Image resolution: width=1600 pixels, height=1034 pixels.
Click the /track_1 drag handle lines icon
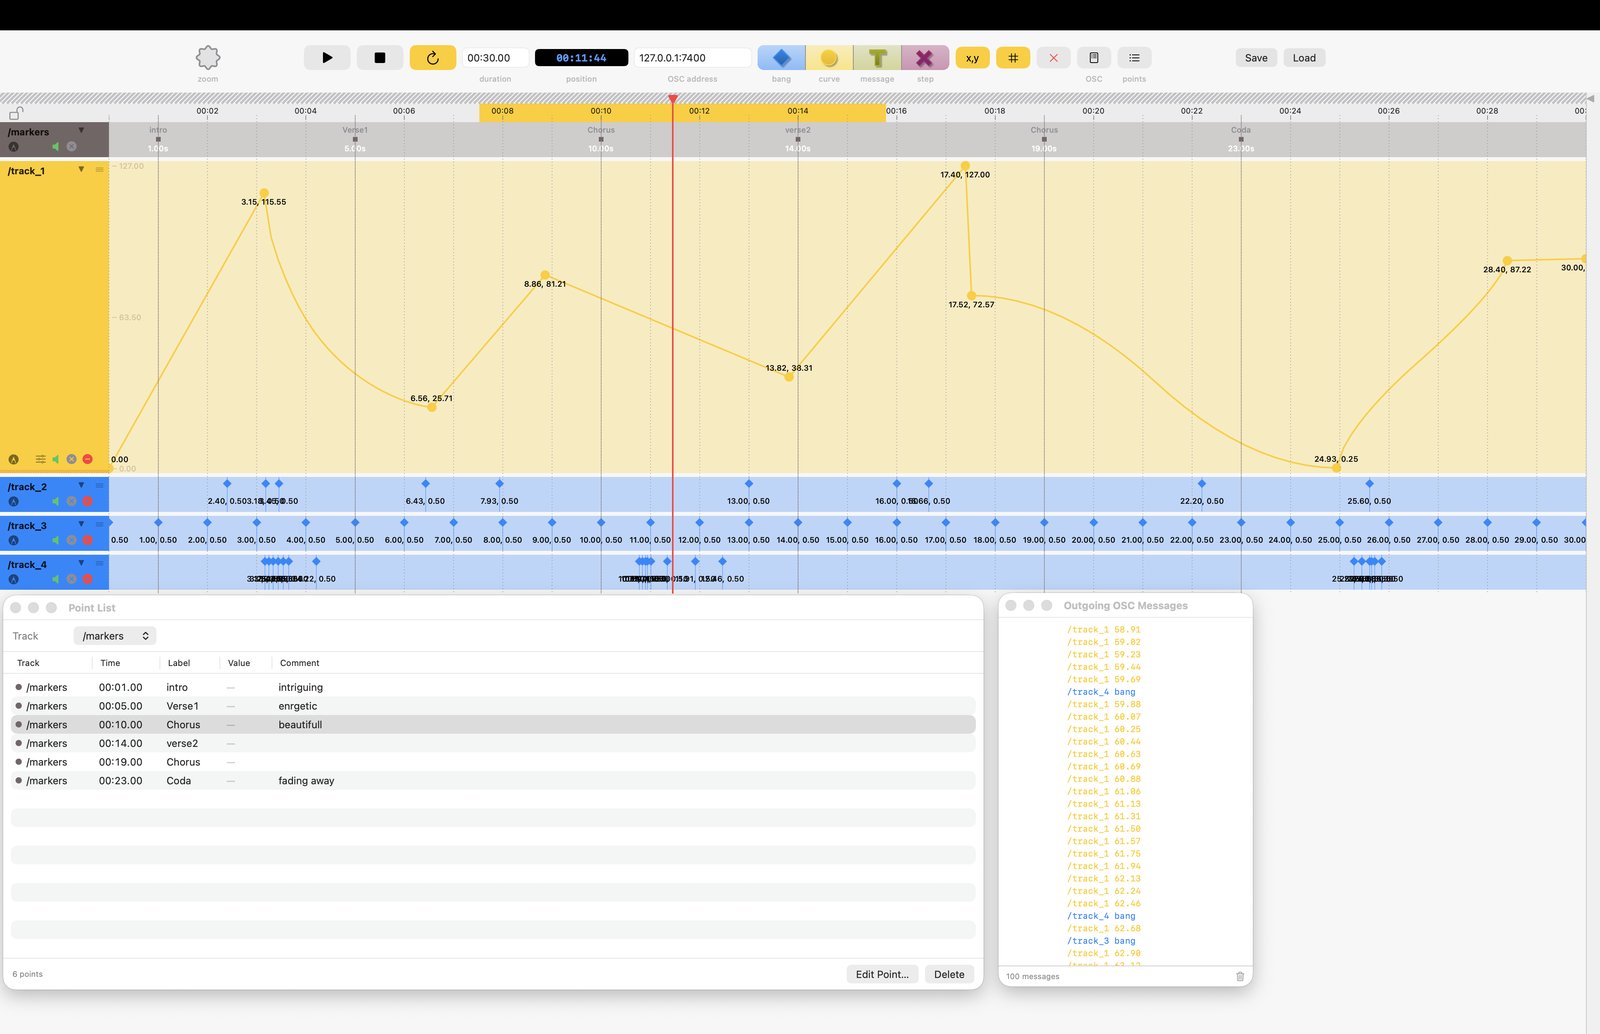(99, 170)
